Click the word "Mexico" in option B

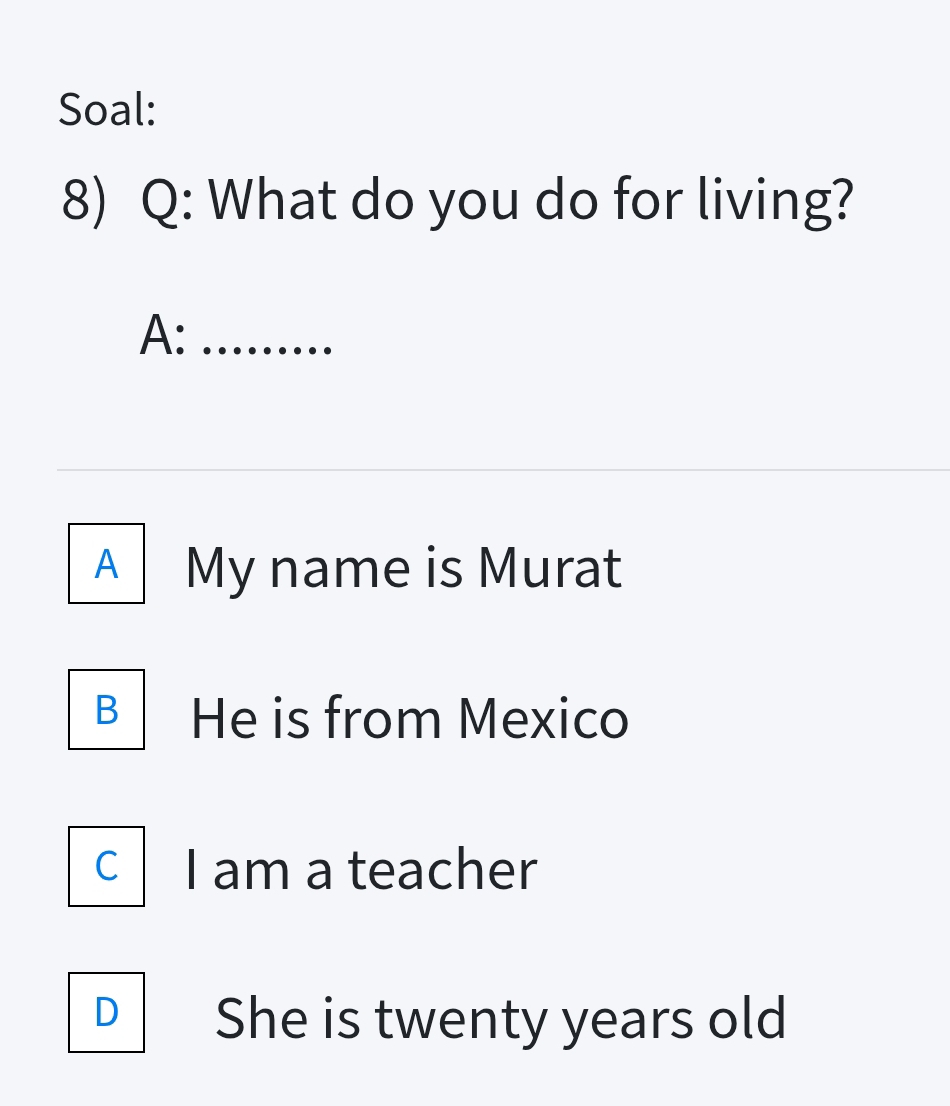coord(543,718)
